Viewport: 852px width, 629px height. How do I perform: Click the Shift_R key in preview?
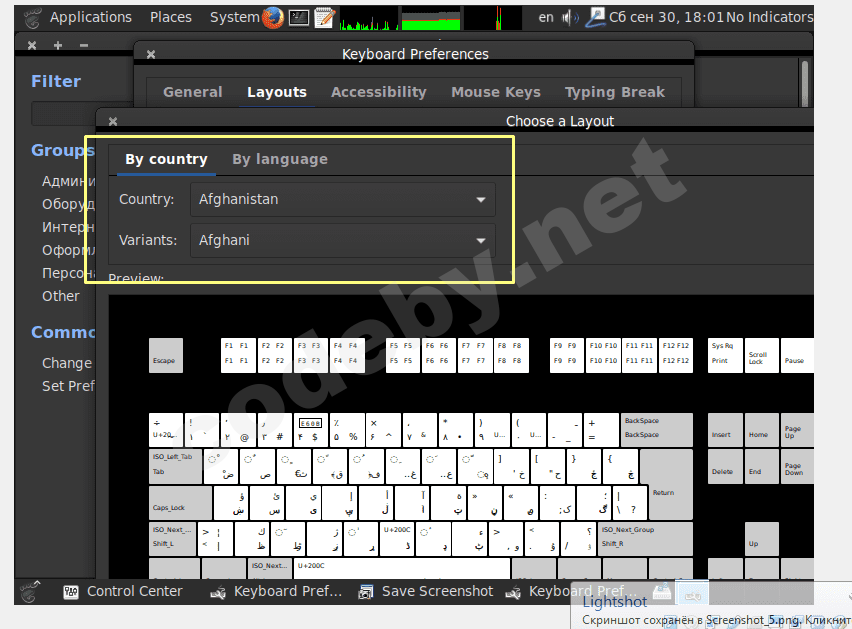[645, 539]
